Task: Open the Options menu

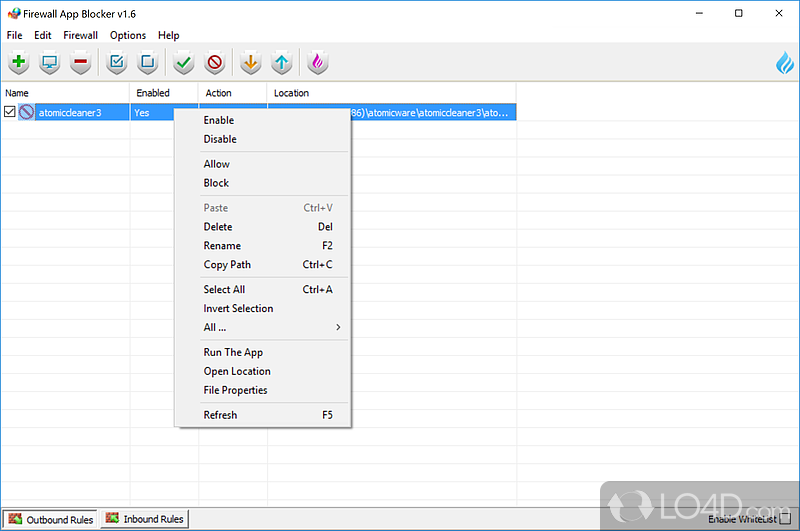Action: (x=128, y=35)
